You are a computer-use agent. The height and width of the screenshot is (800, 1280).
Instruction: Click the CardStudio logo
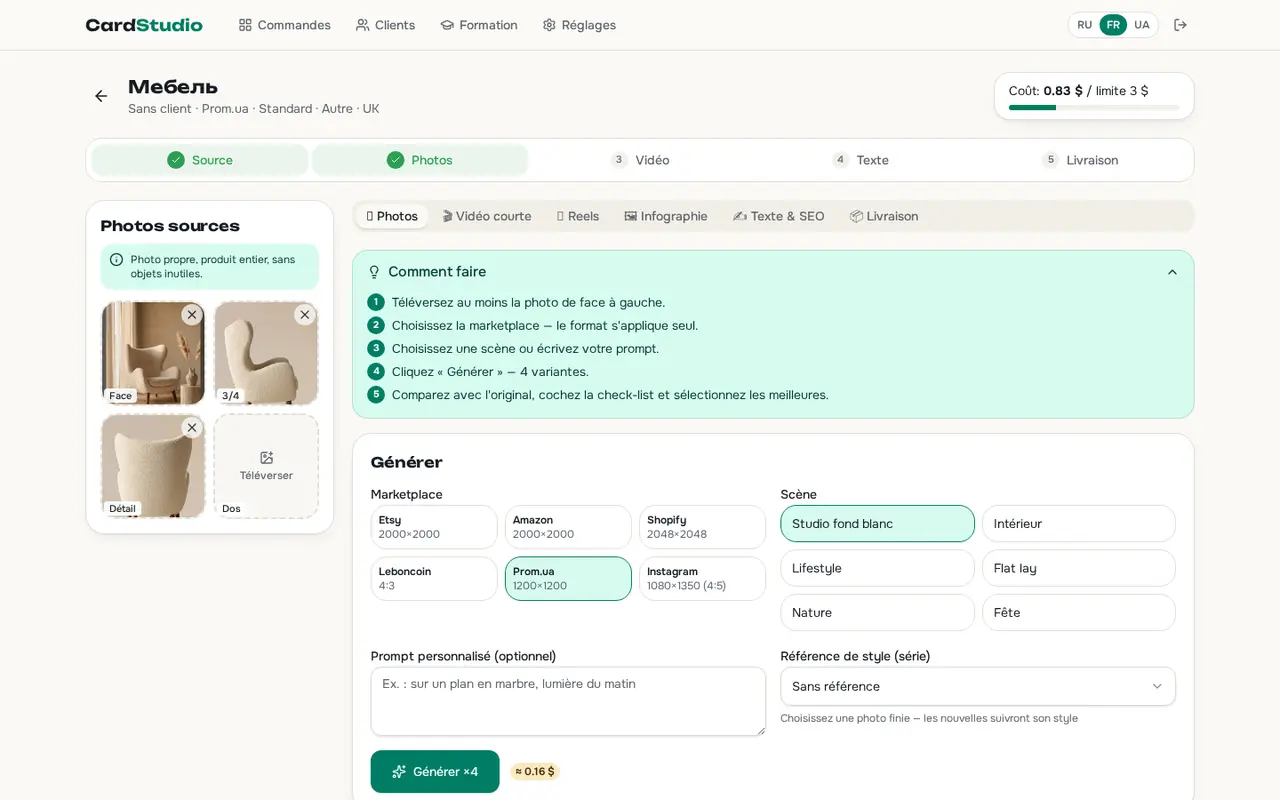click(x=144, y=25)
